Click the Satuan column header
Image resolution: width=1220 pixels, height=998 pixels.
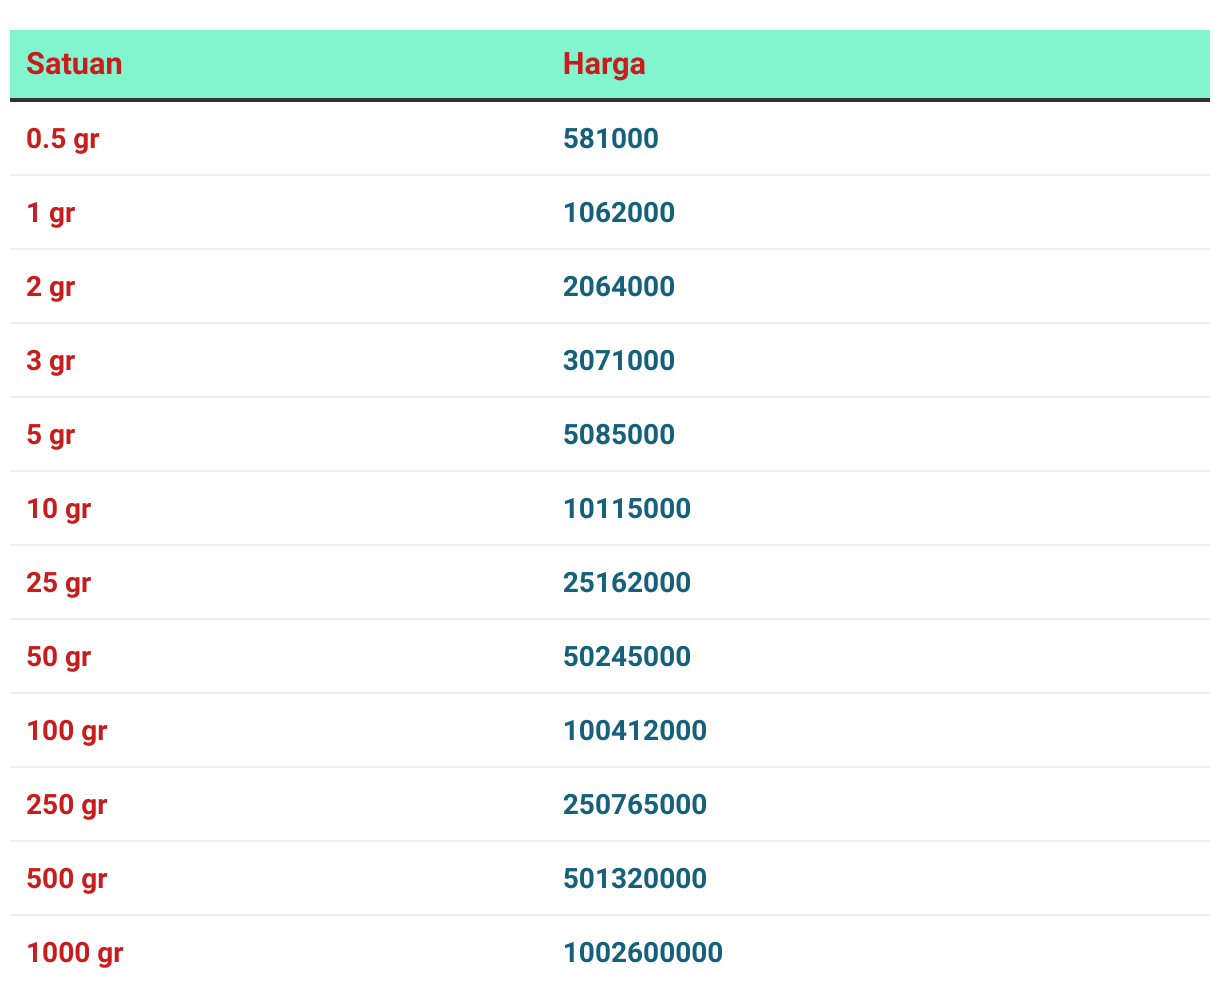click(74, 64)
